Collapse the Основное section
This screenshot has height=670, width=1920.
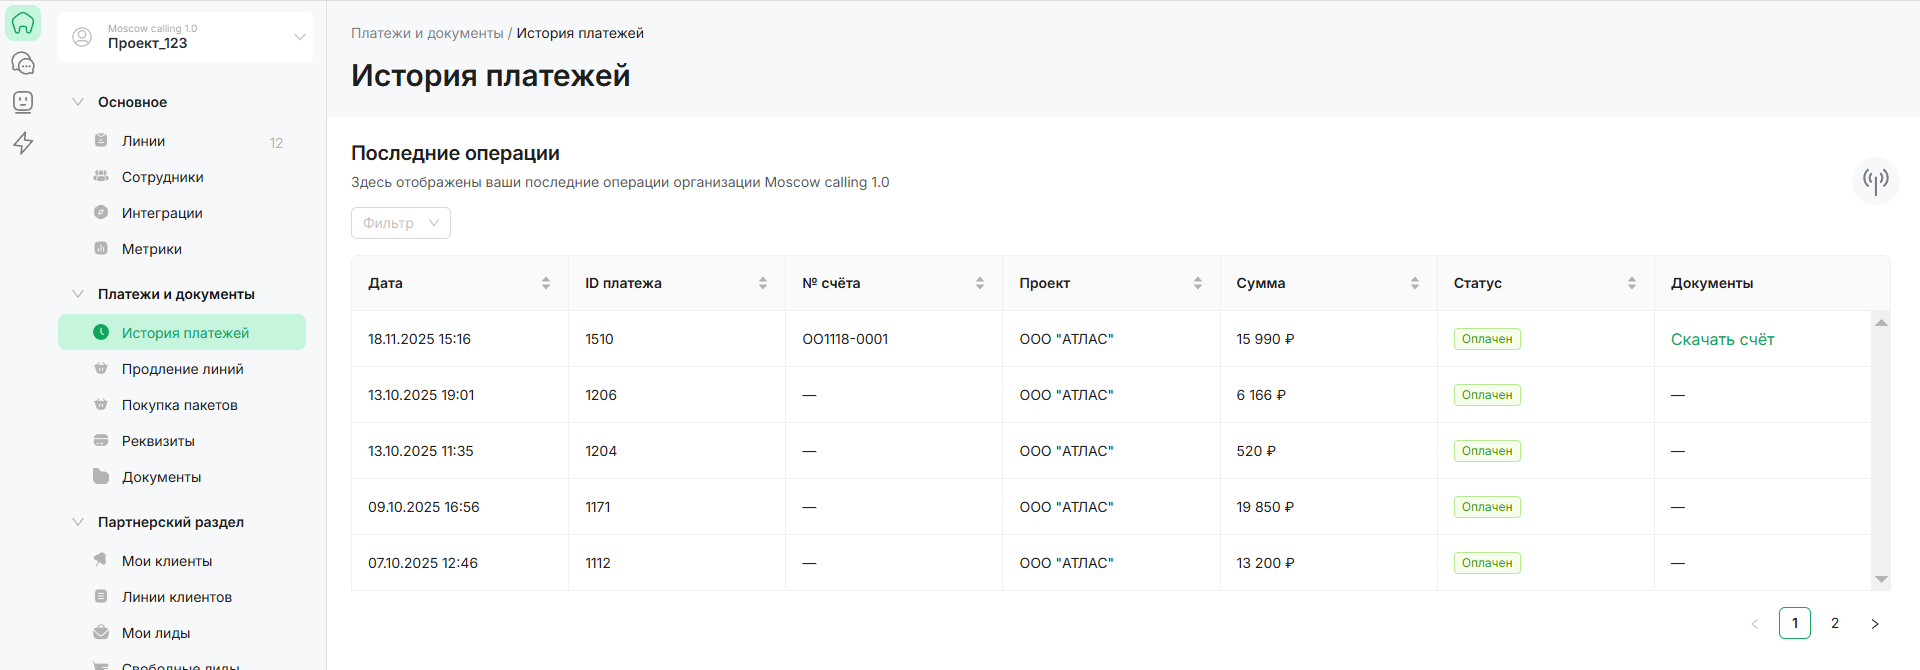point(78,102)
